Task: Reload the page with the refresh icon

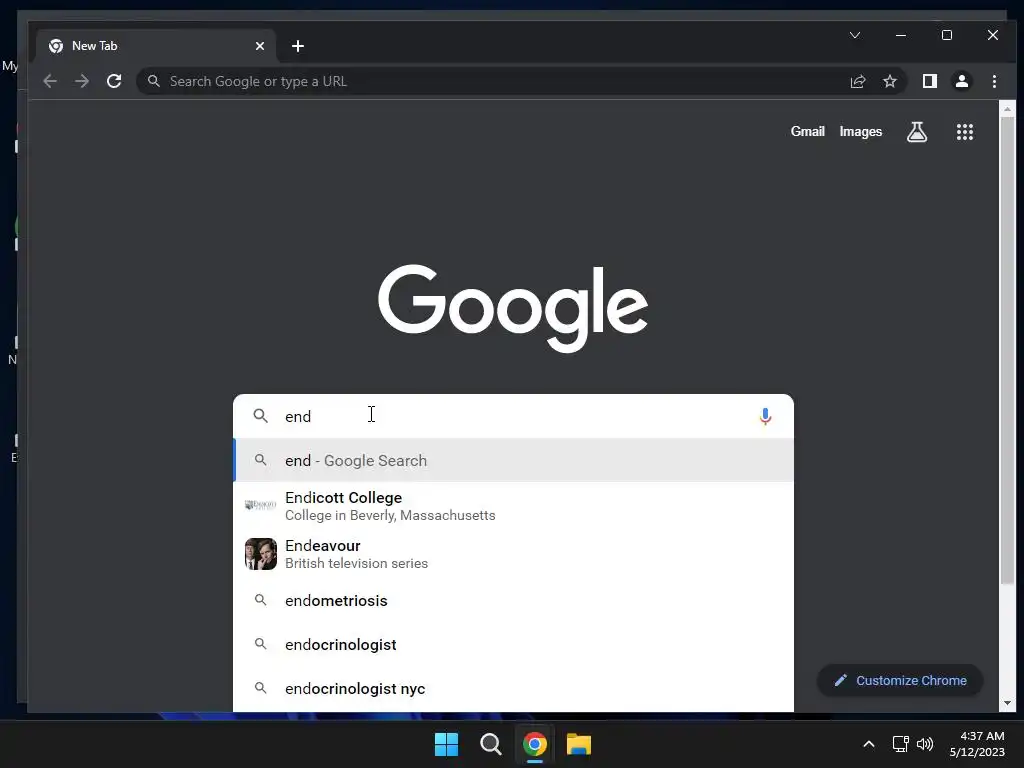Action: click(114, 81)
